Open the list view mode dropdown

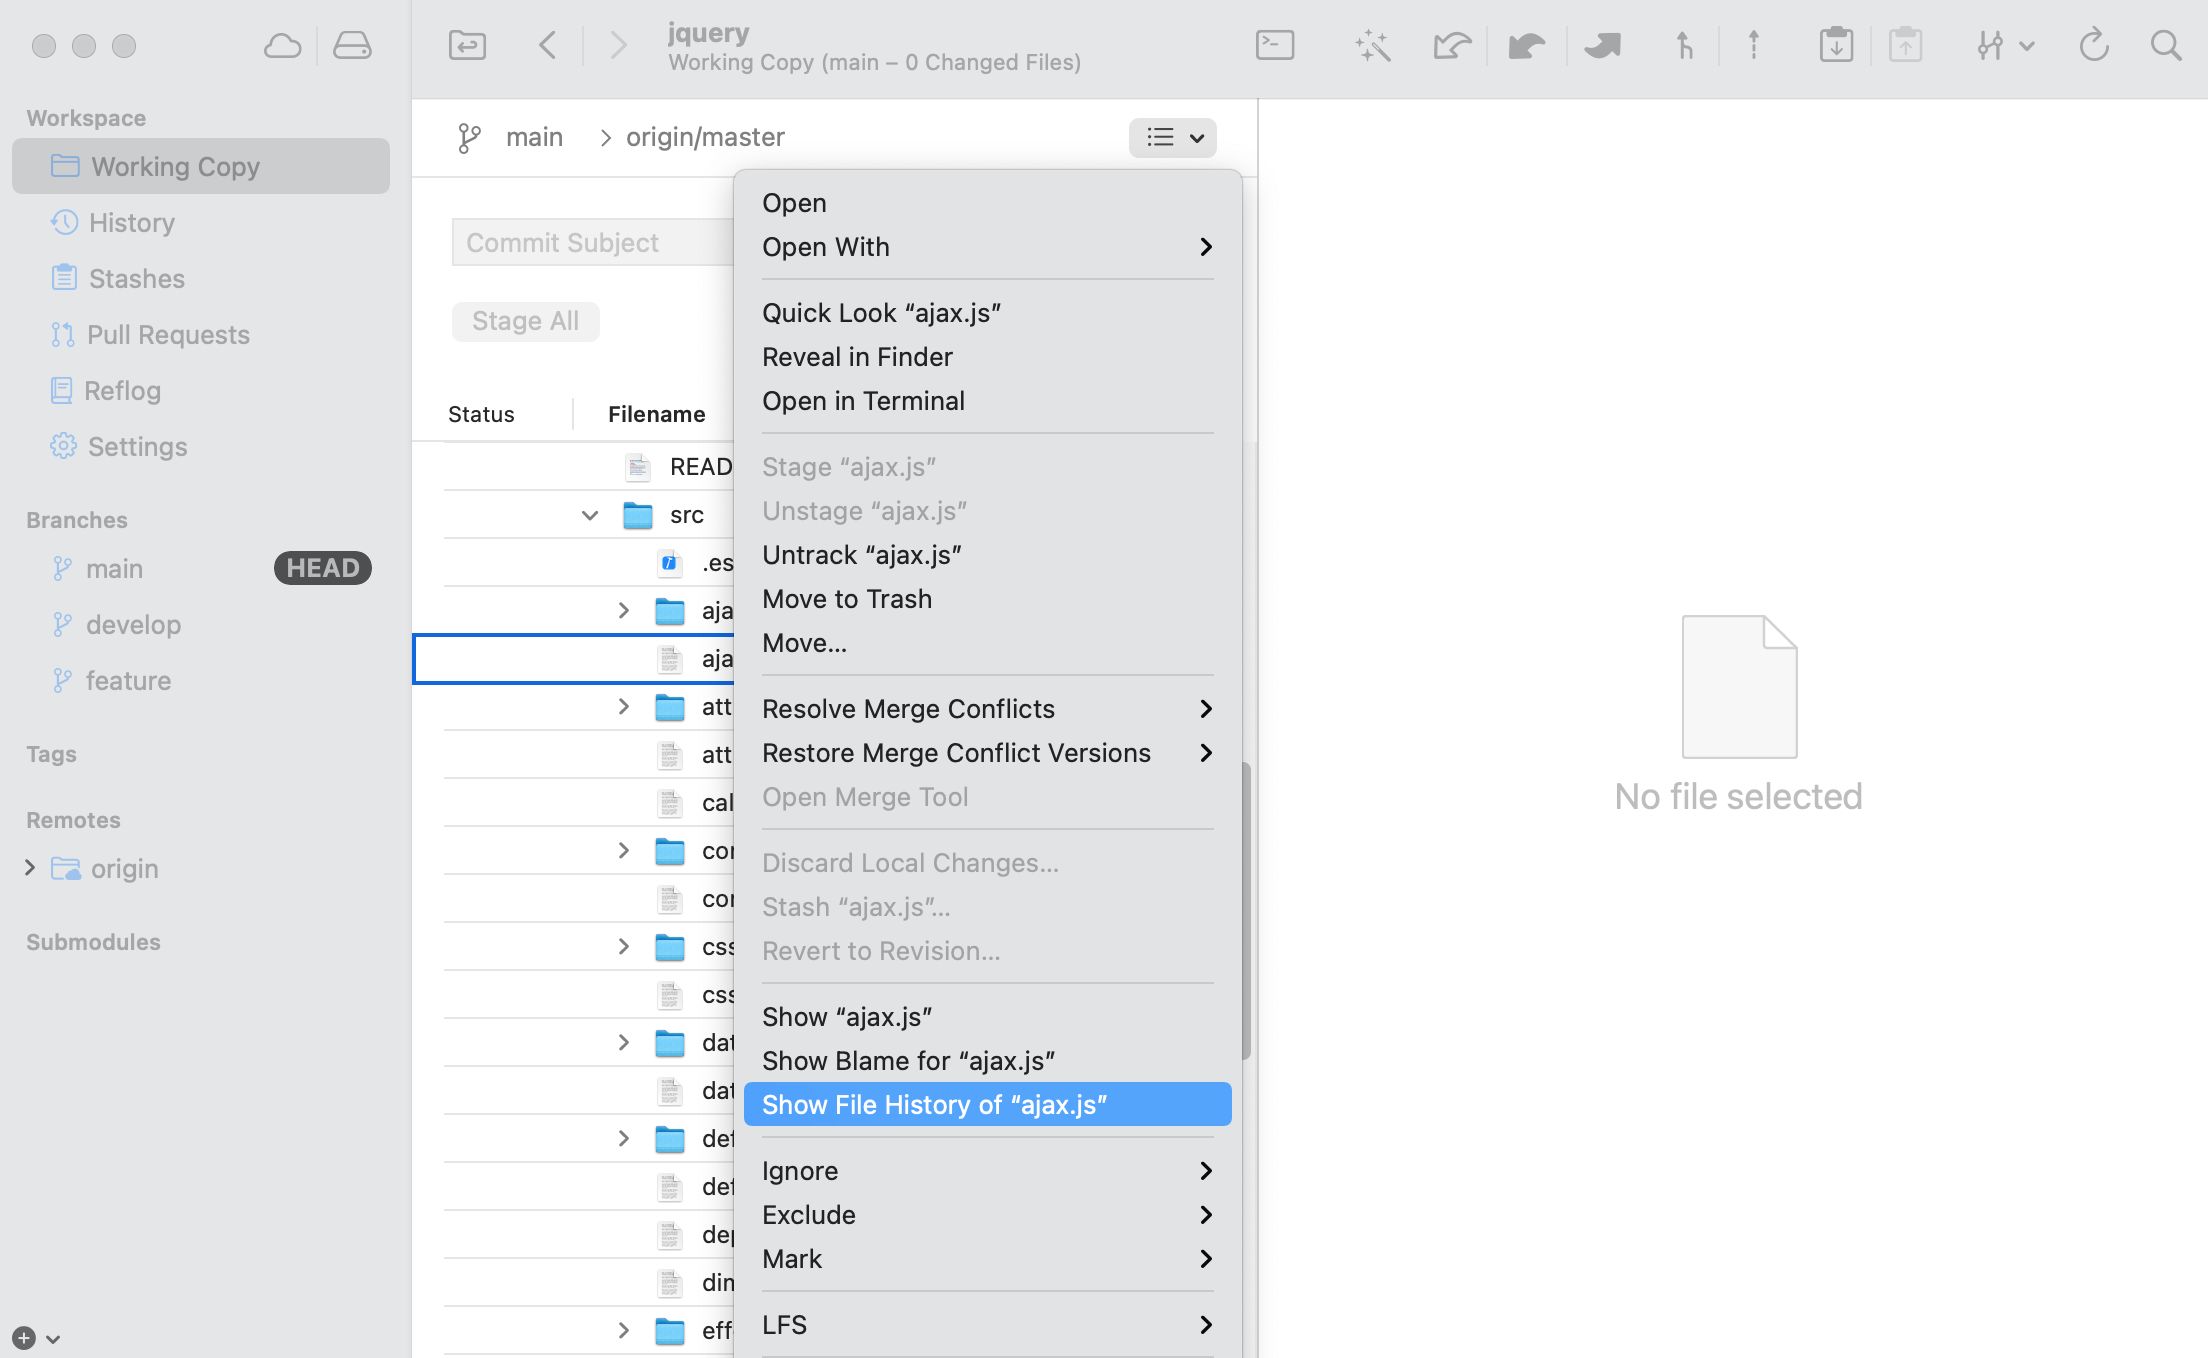point(1172,138)
